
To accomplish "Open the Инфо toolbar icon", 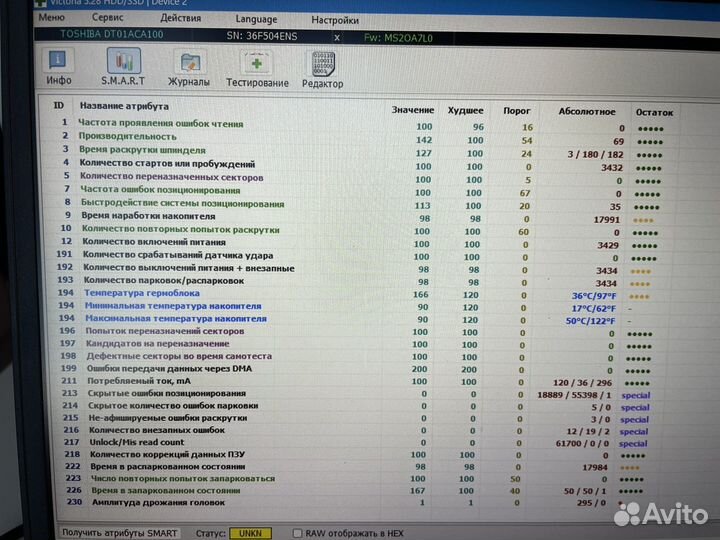I will pos(59,66).
